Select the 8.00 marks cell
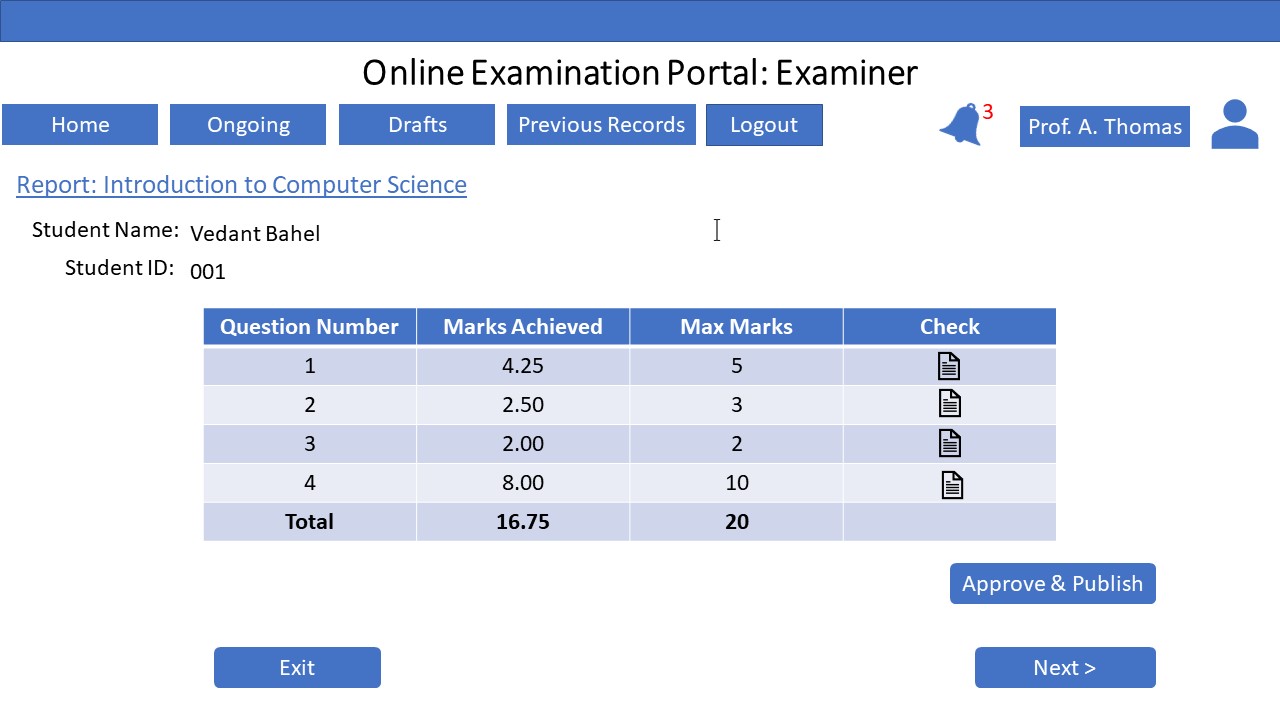 coord(523,483)
